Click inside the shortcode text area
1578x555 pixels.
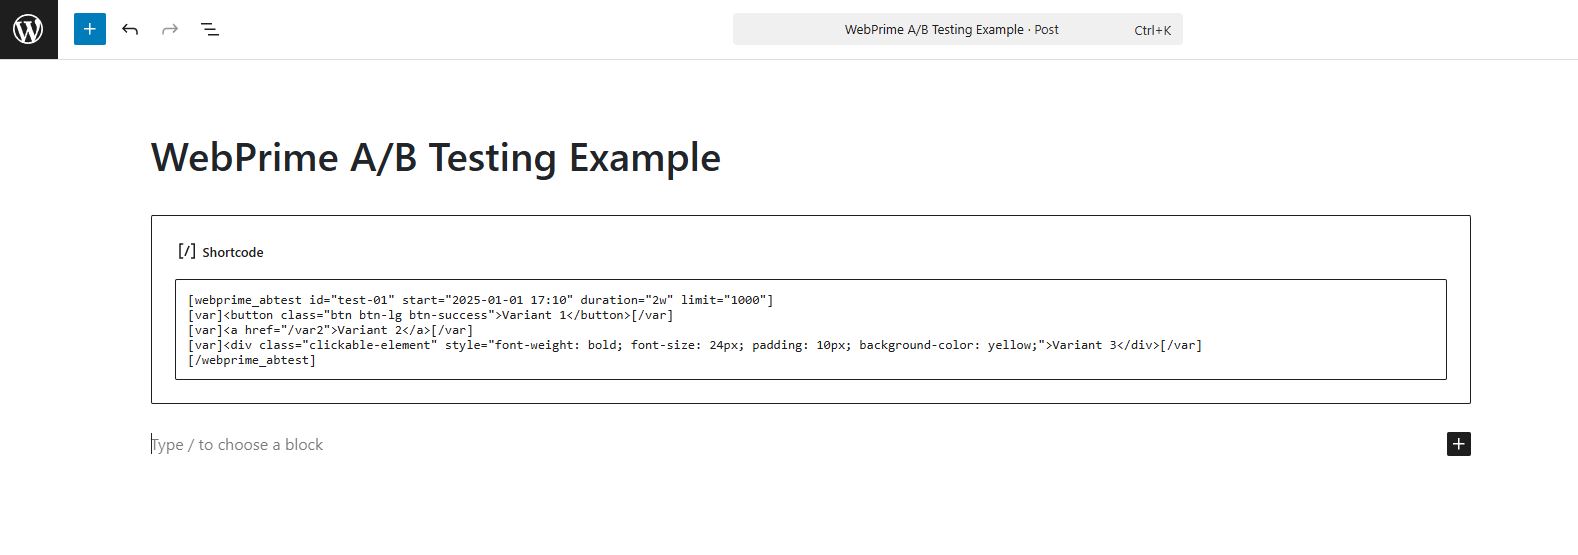[x=810, y=329]
